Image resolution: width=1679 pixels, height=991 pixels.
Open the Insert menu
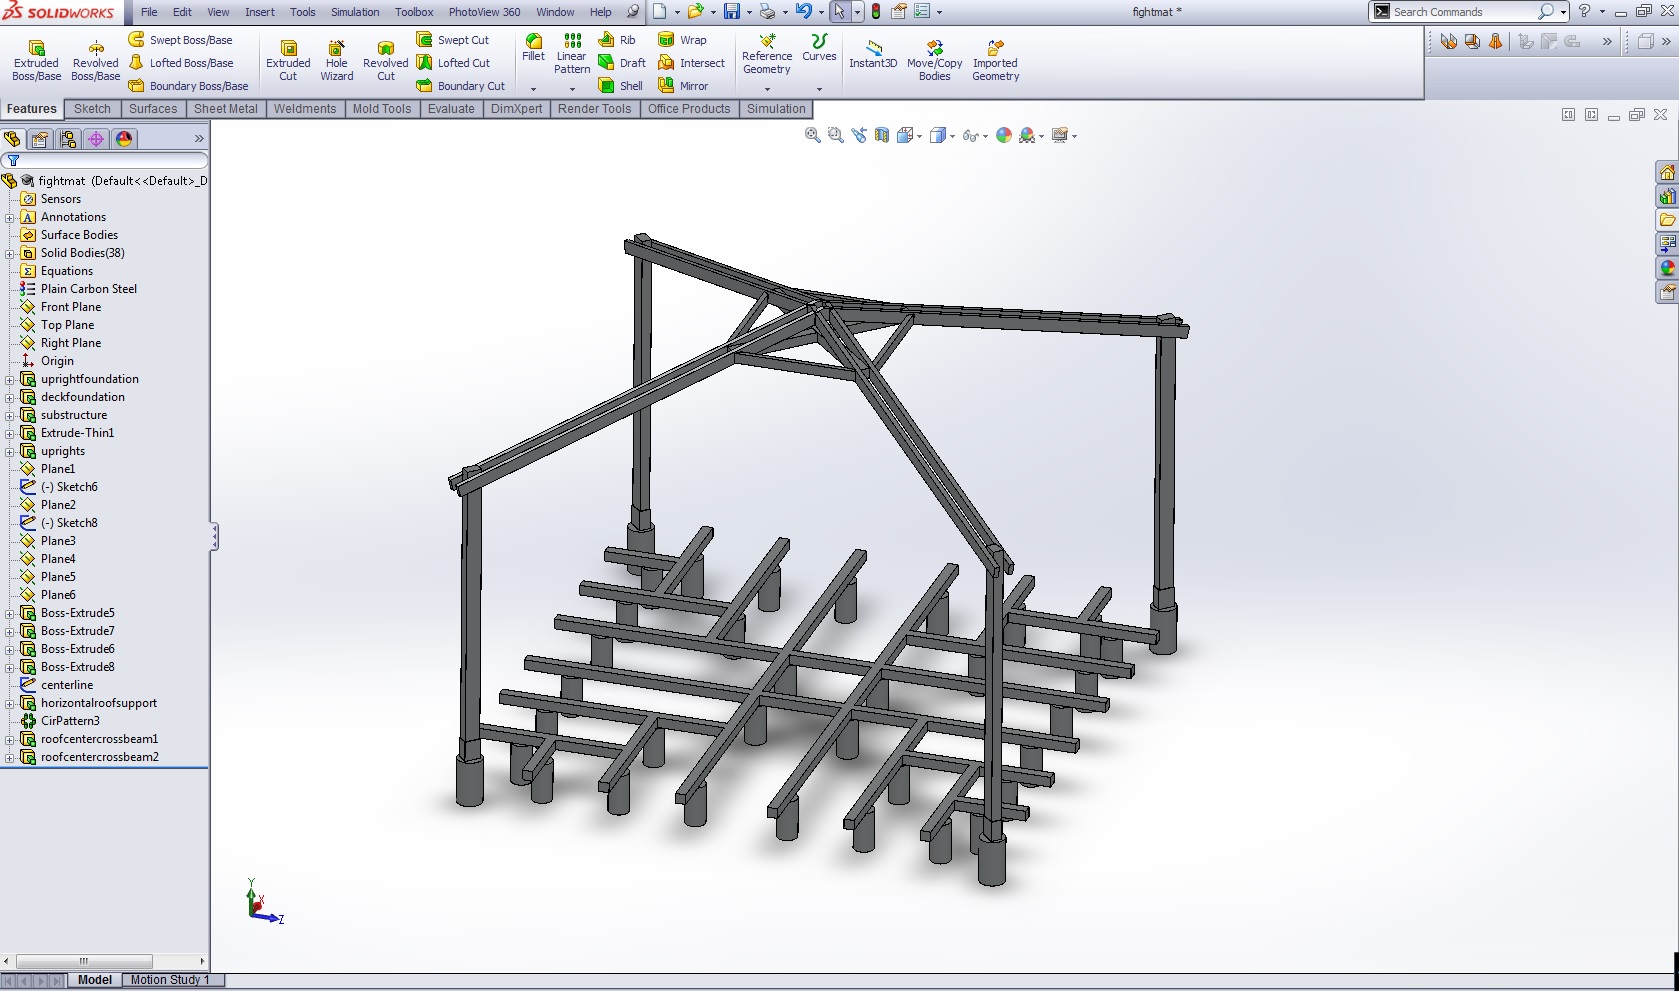point(260,12)
